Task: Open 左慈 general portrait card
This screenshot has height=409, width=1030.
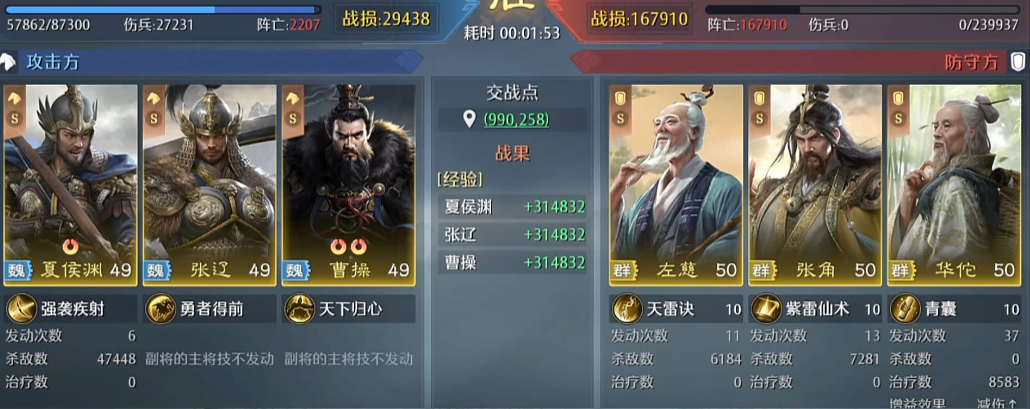Action: click(676, 185)
